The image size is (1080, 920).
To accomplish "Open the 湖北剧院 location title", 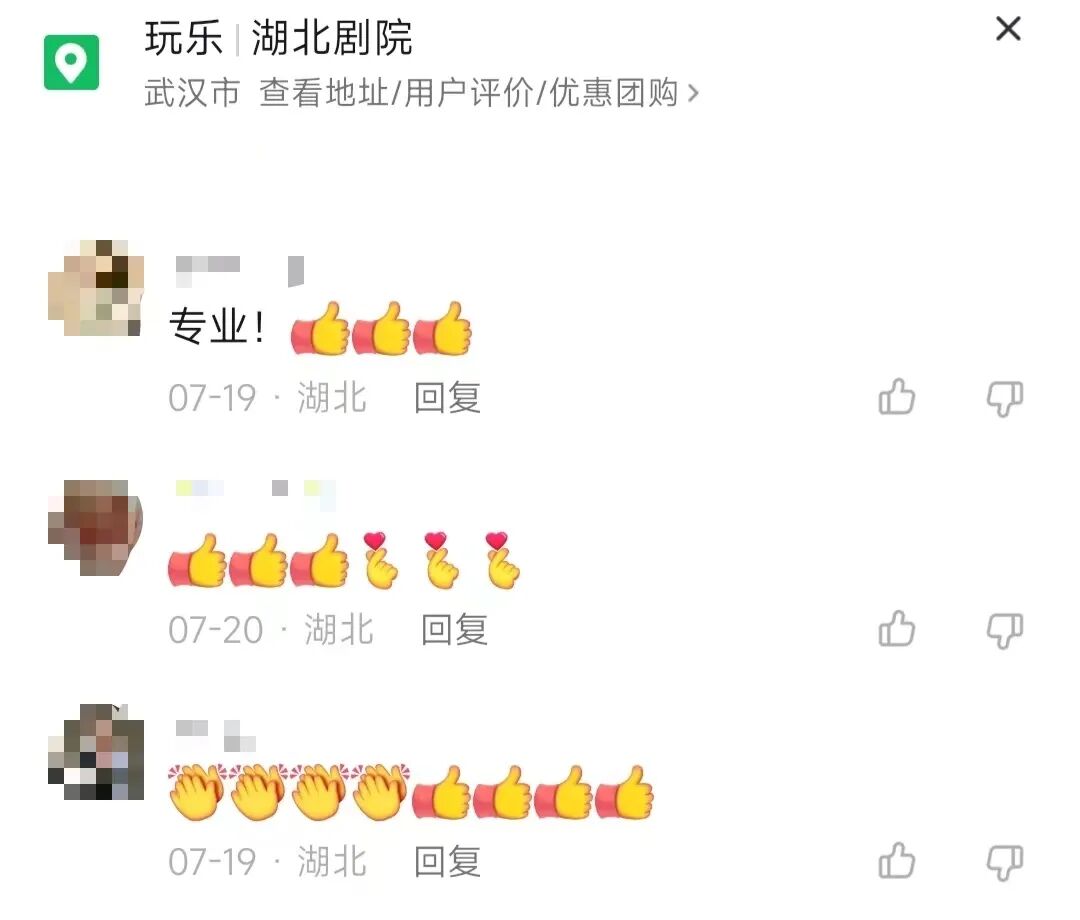I will [331, 37].
